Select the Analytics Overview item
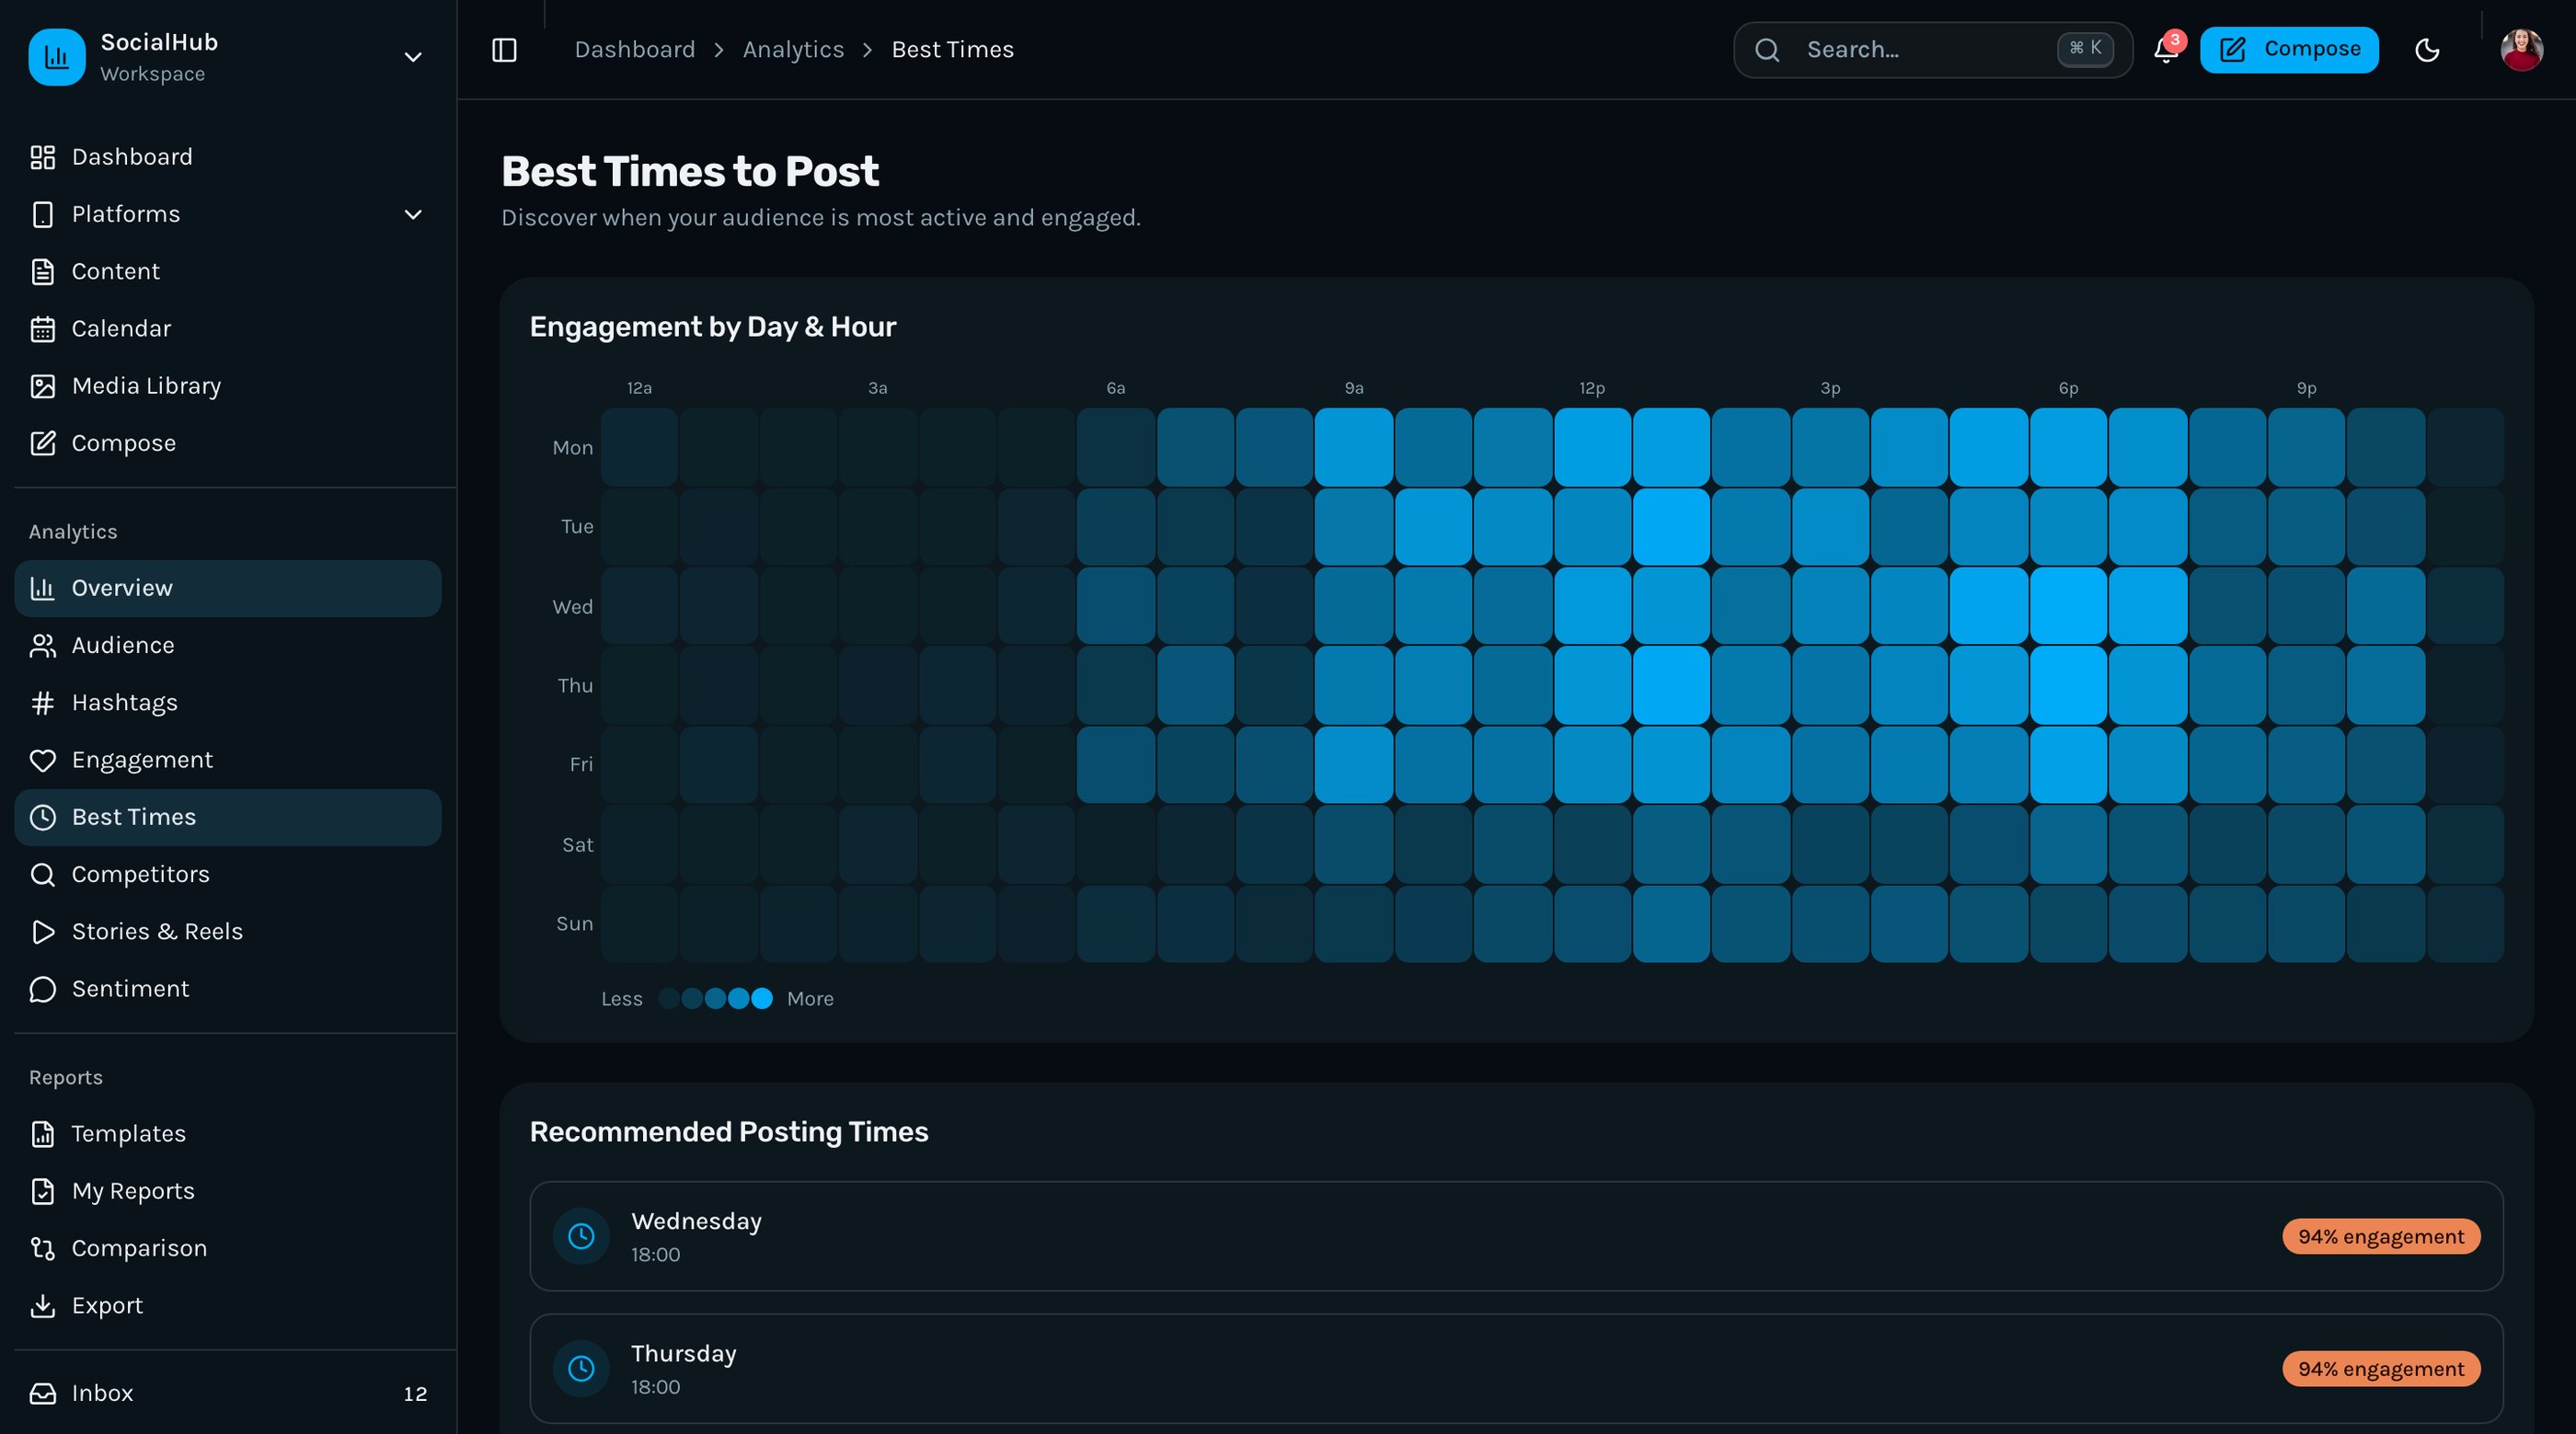This screenshot has width=2576, height=1434. point(228,588)
